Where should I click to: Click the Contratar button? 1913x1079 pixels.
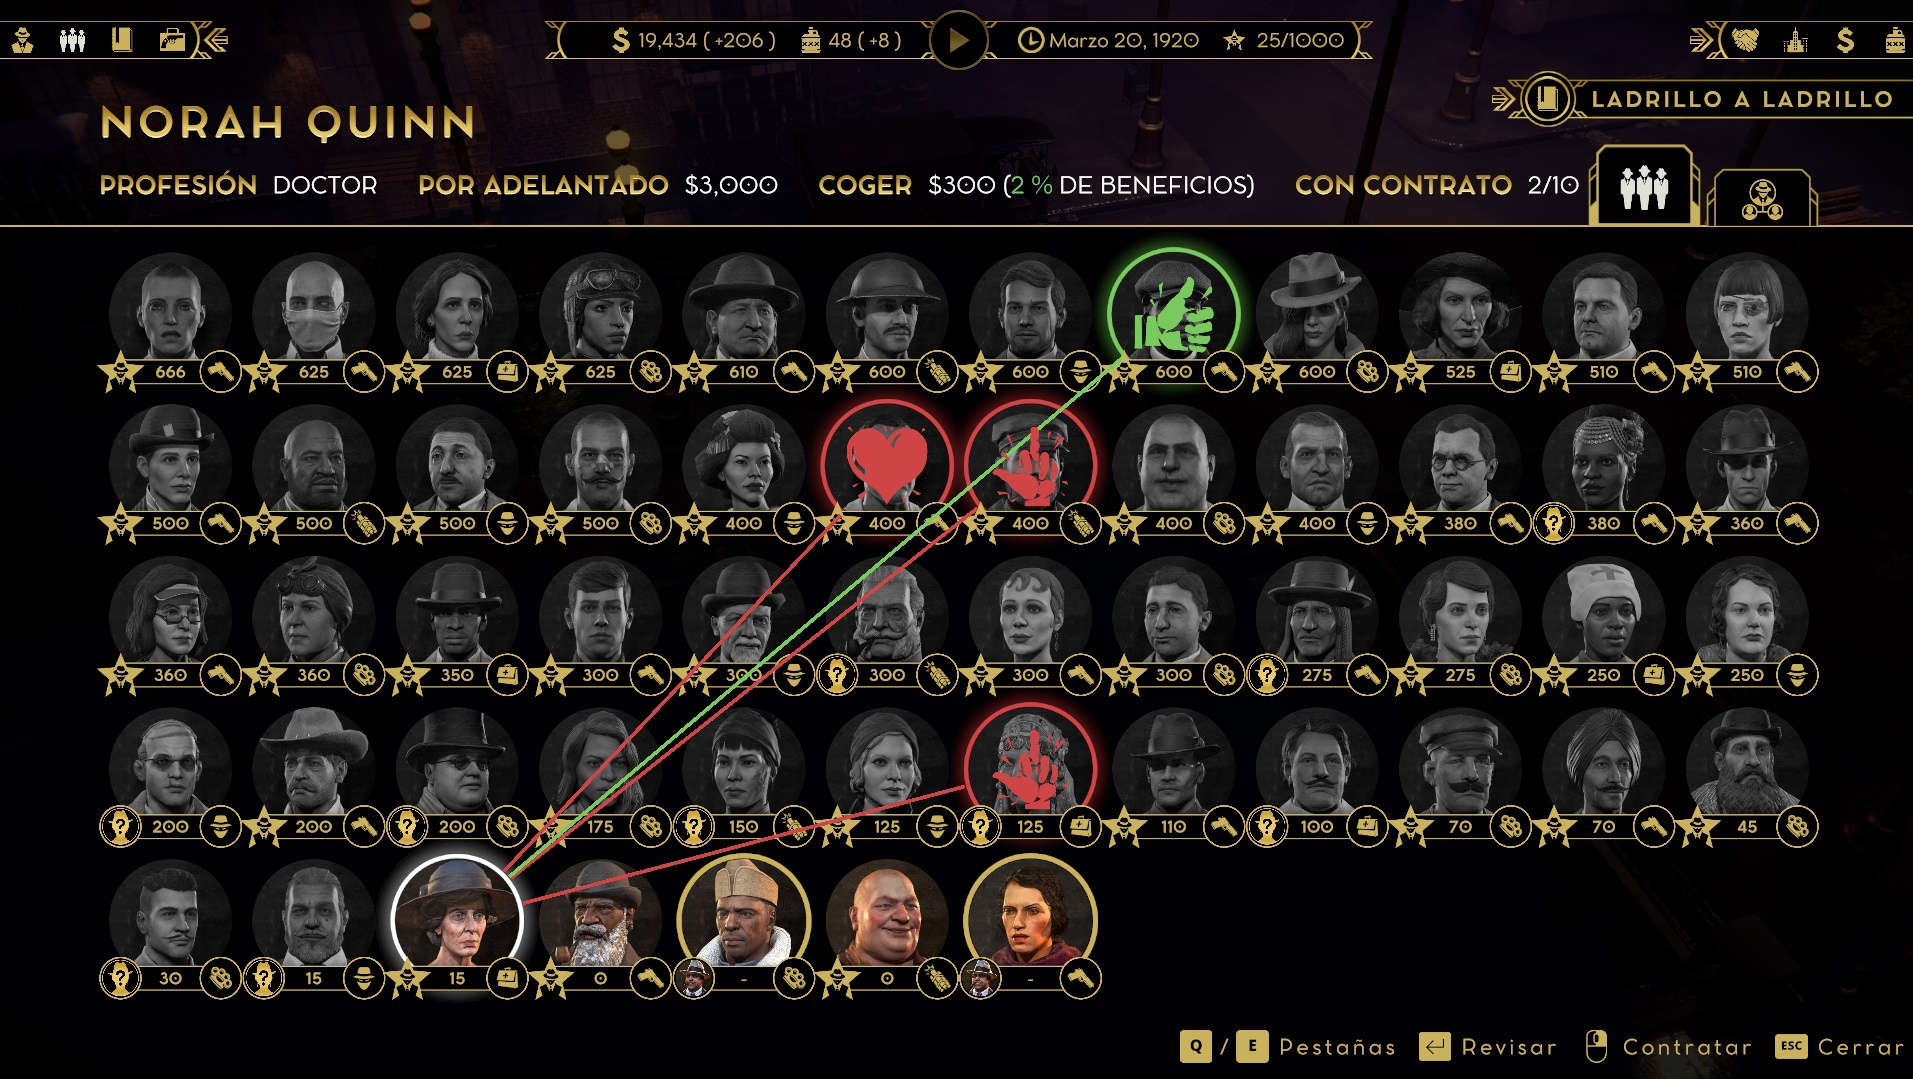1669,1047
